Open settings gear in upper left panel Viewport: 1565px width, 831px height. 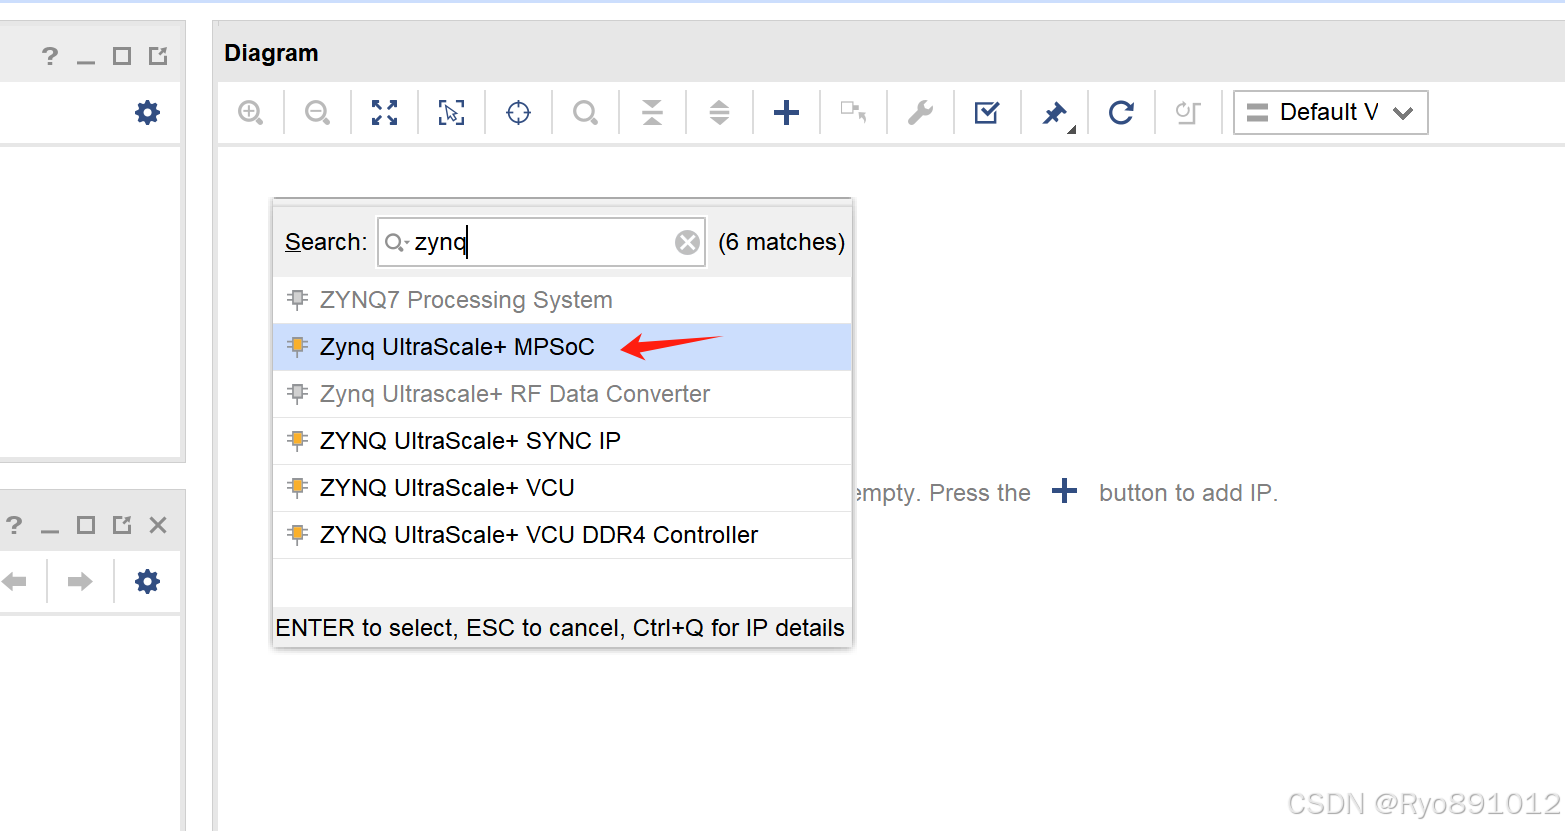147,112
